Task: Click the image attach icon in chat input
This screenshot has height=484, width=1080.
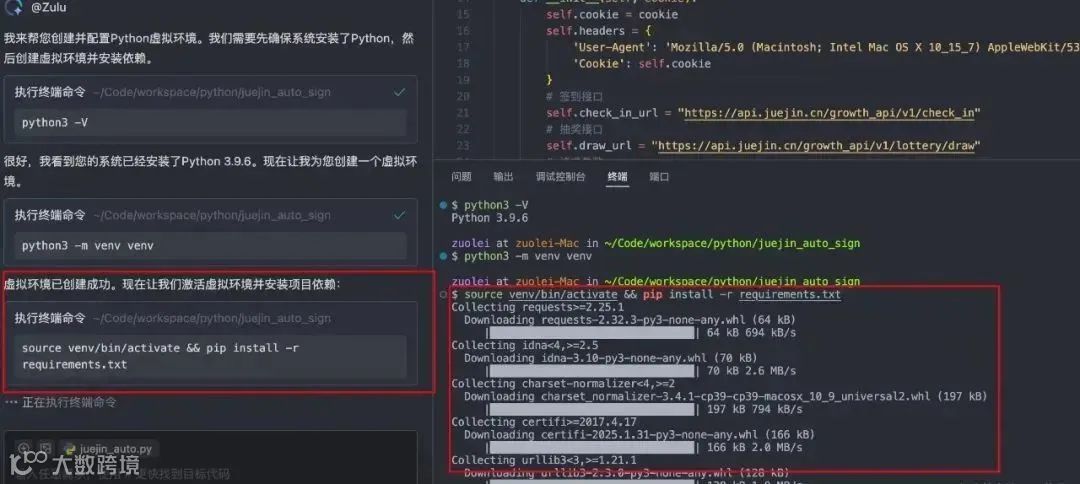Action: [45, 448]
